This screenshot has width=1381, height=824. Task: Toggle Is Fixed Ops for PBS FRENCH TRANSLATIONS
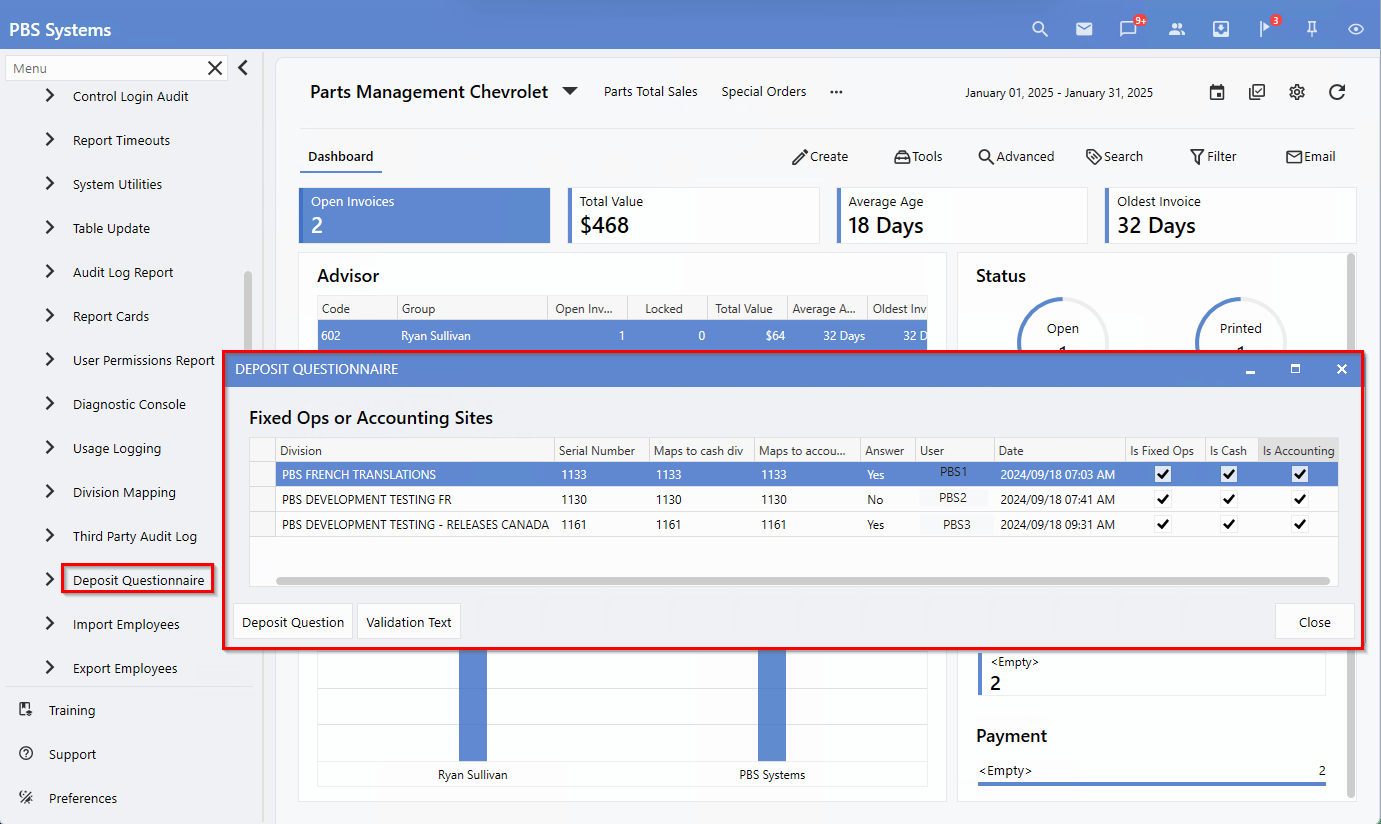click(x=1163, y=474)
